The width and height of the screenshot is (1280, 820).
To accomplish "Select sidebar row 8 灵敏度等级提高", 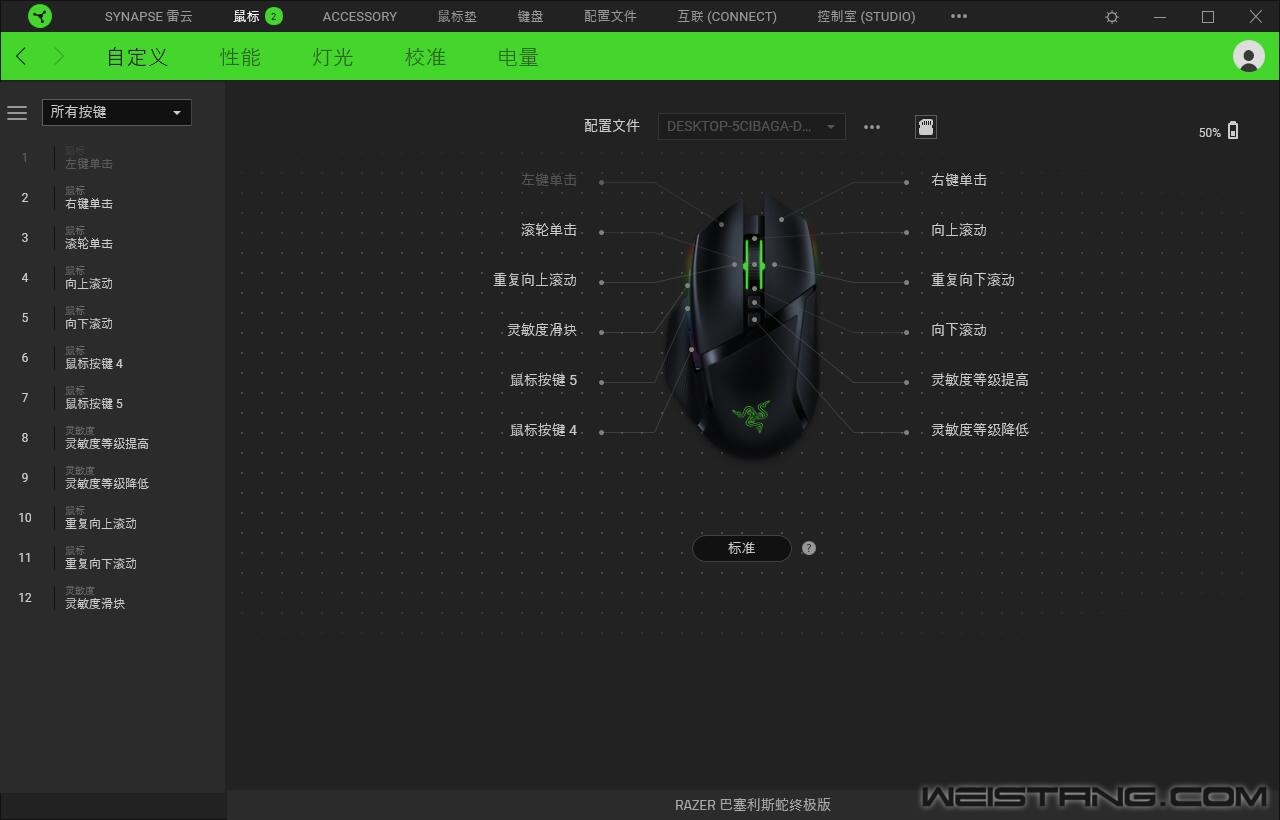I will [x=112, y=438].
